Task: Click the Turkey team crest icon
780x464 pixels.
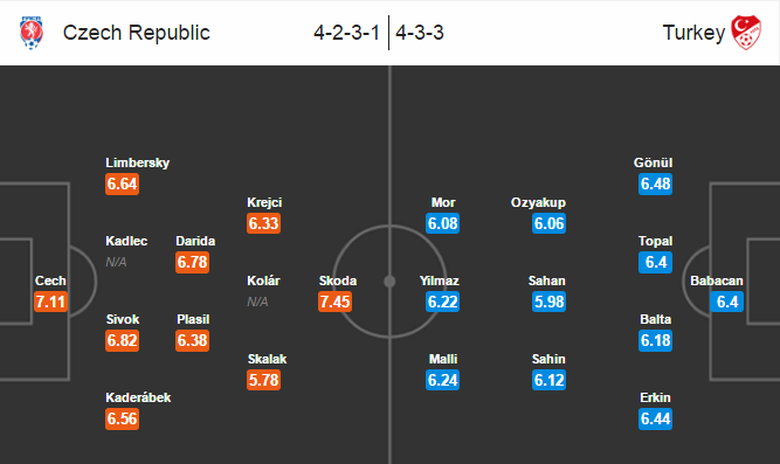Action: click(x=746, y=32)
